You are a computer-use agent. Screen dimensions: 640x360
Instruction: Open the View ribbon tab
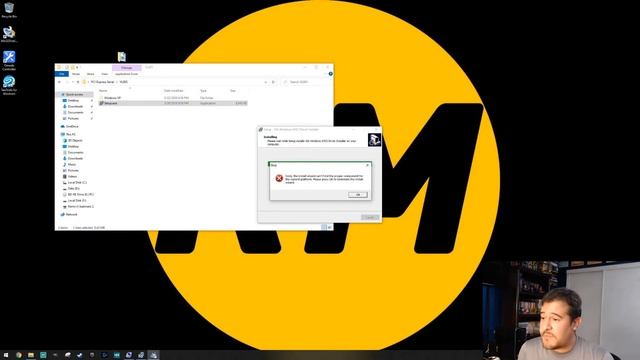coord(104,74)
